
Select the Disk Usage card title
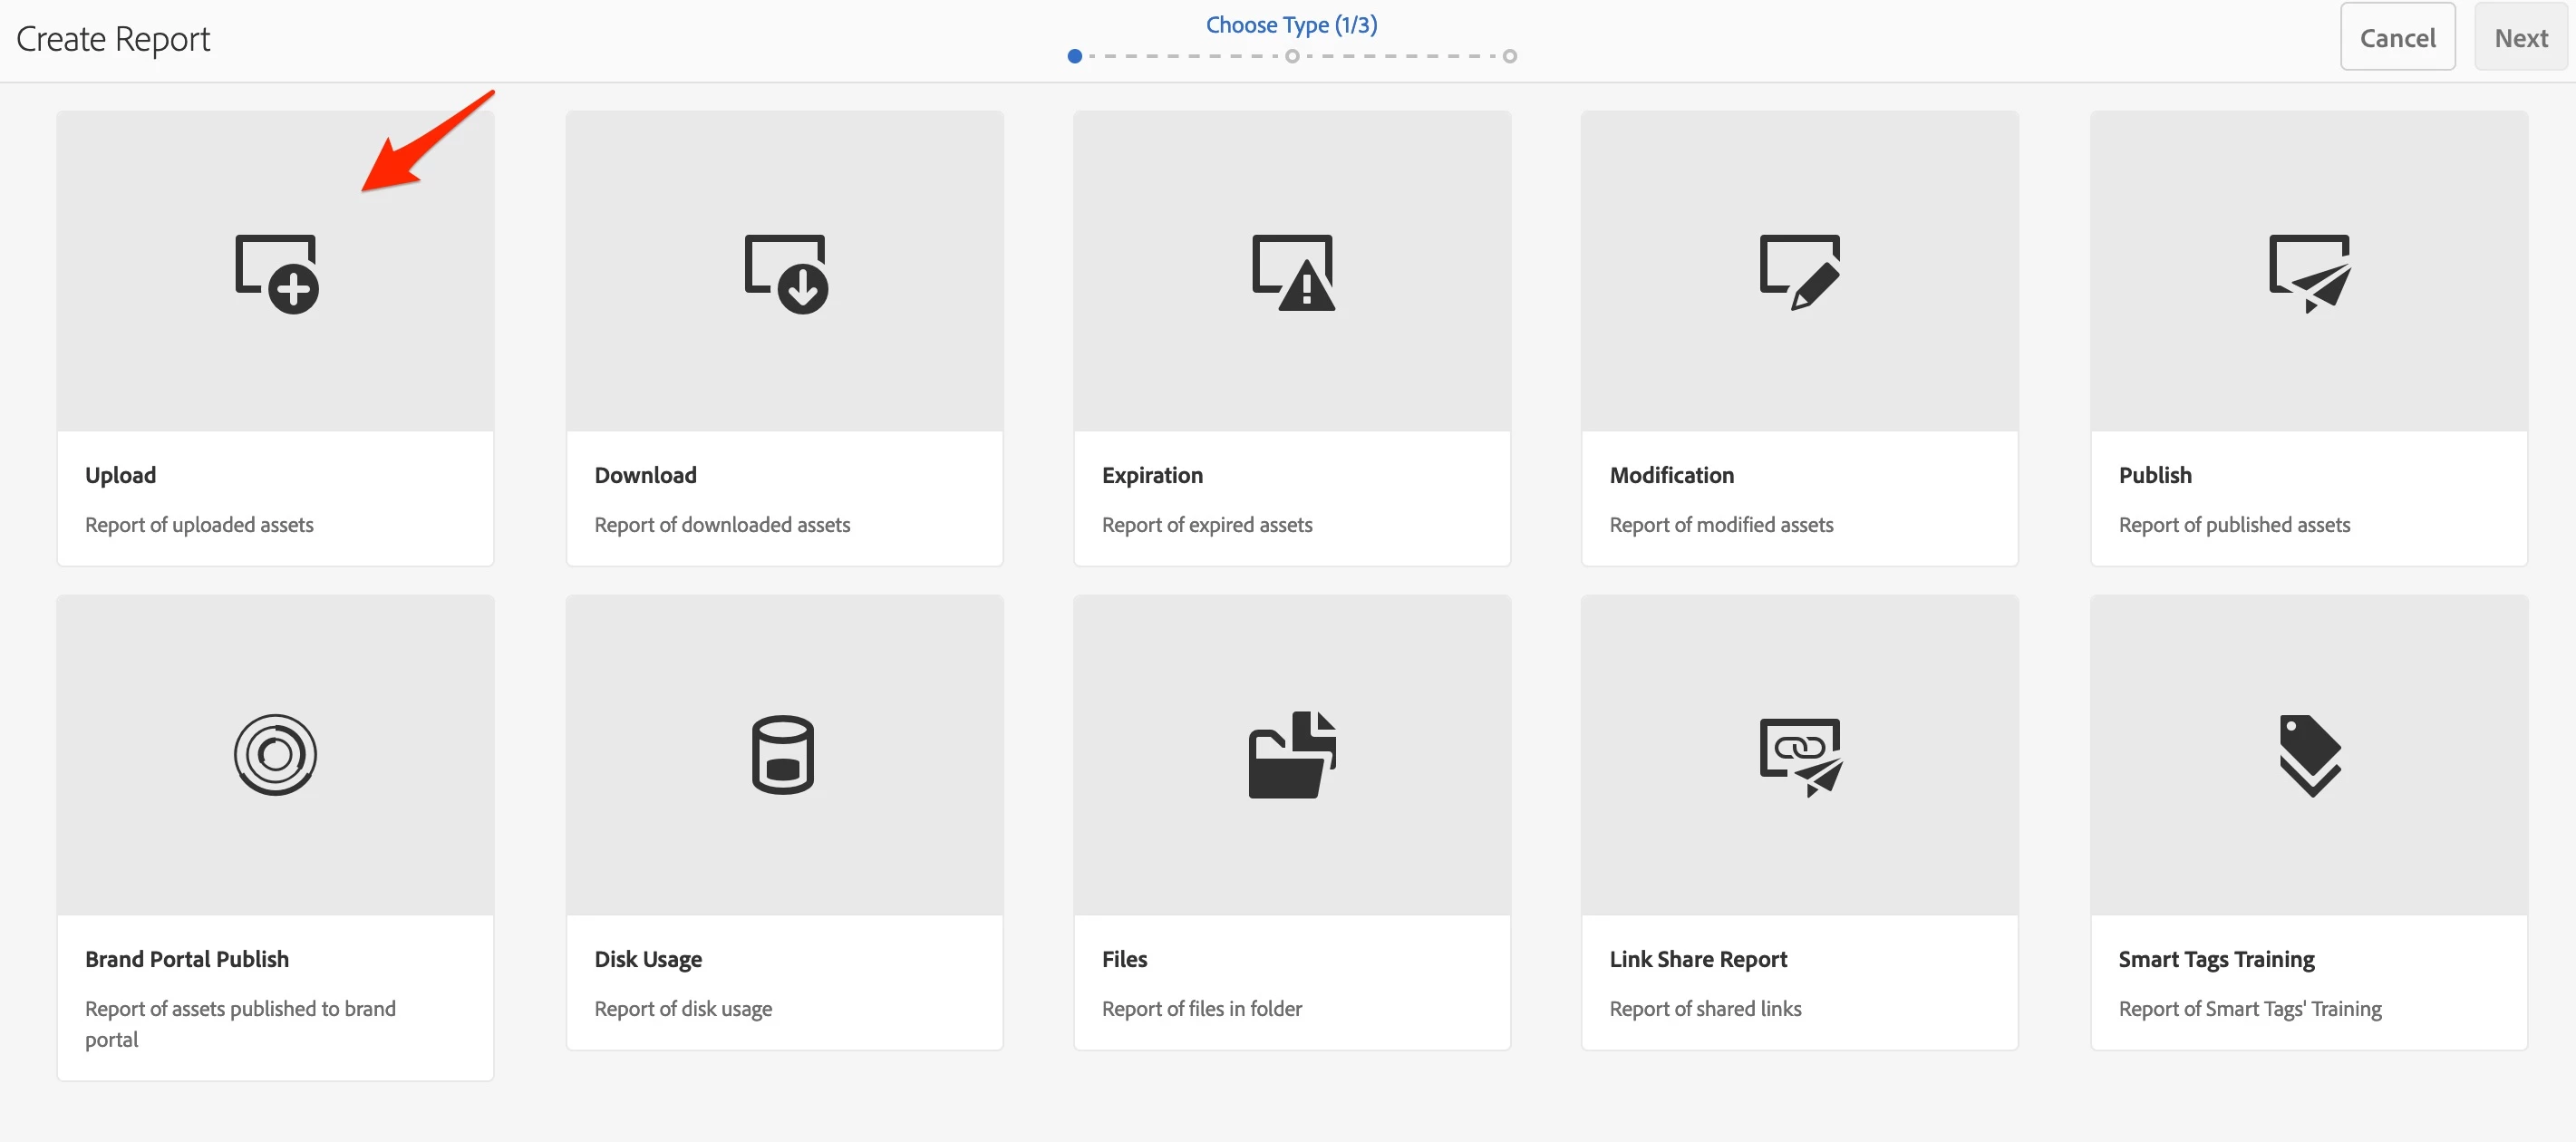pyautogui.click(x=648, y=959)
